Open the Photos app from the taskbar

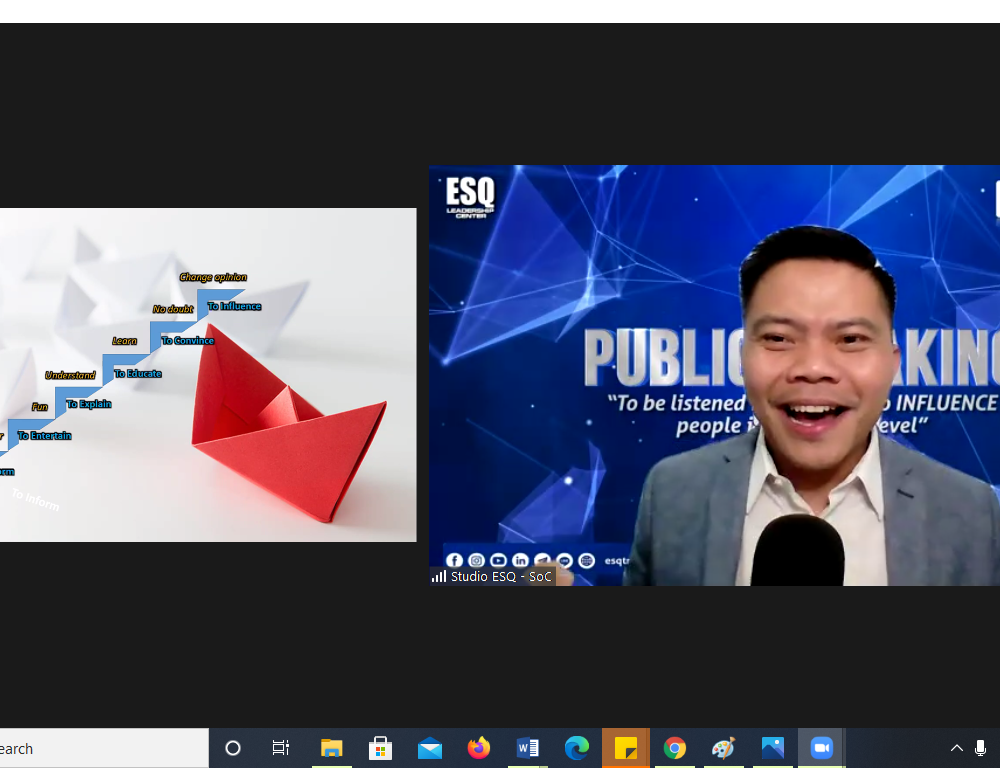click(772, 748)
